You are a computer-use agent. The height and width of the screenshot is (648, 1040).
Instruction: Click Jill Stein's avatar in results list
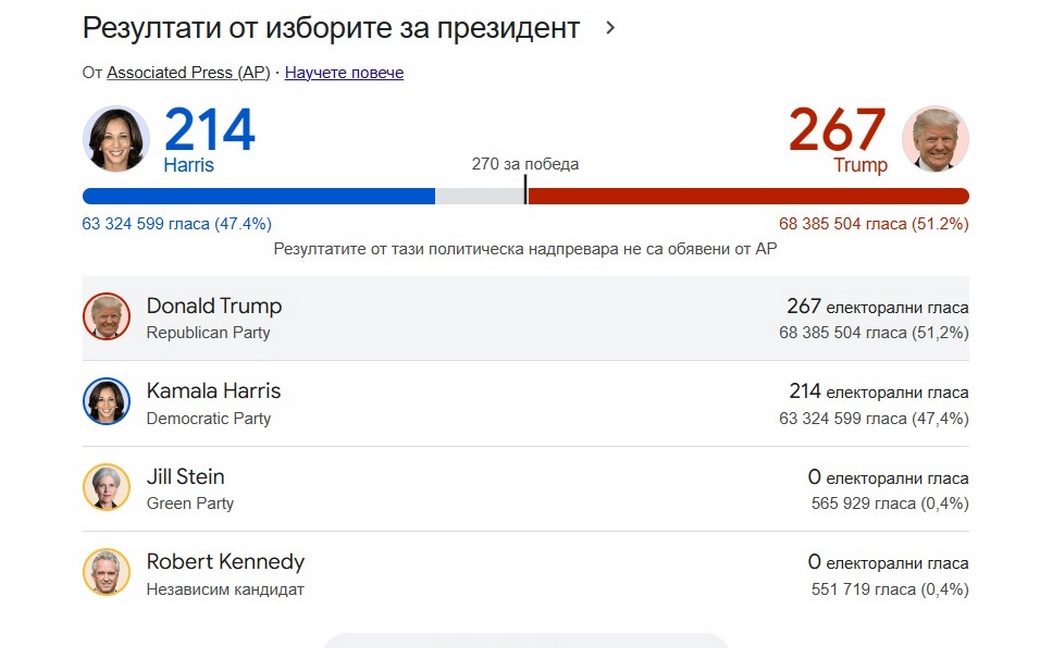[x=106, y=487]
